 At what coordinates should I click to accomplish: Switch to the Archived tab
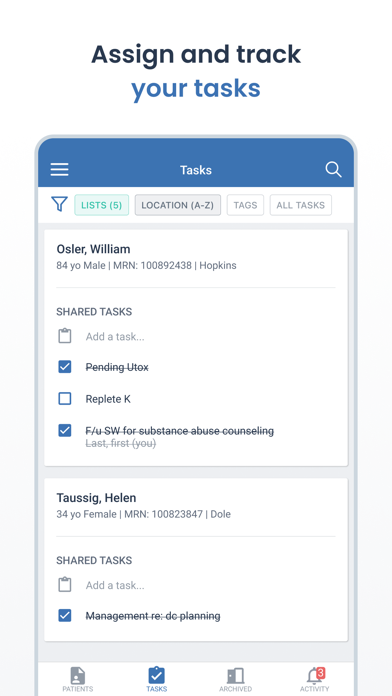(x=235, y=679)
